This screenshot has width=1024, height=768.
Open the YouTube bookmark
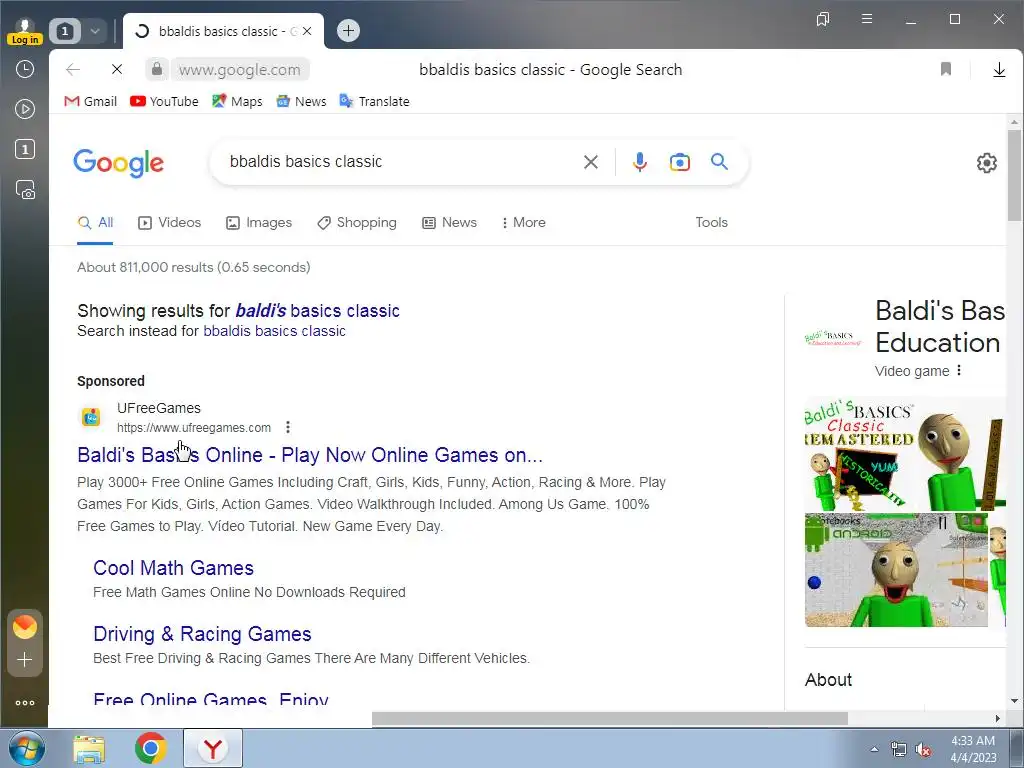(x=164, y=101)
